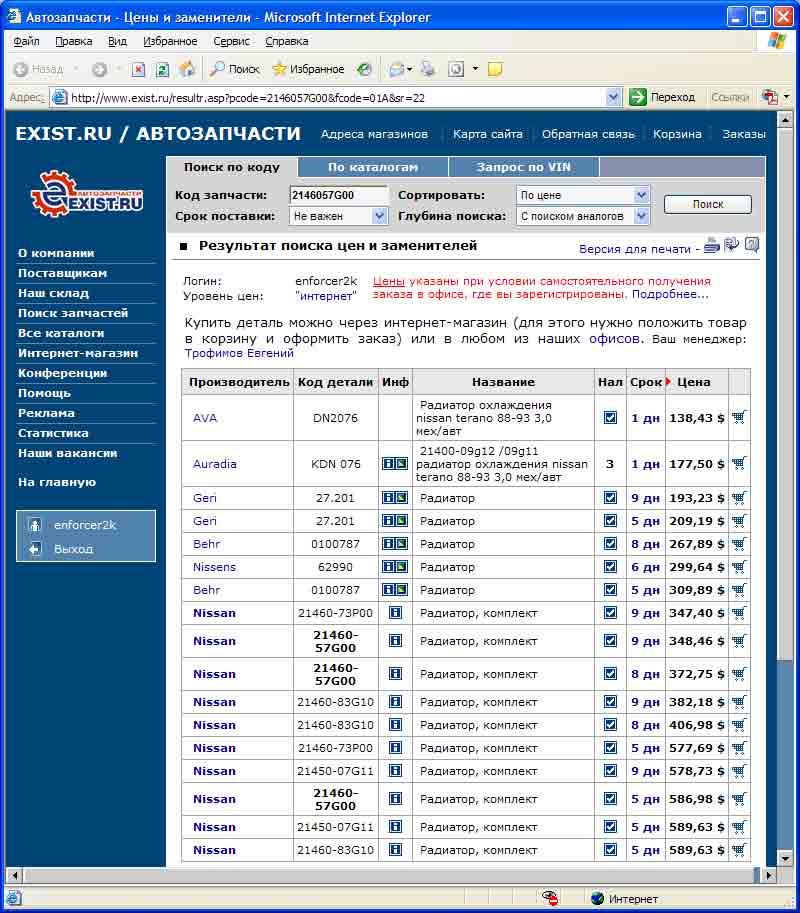Open the Интернет-магазин sidebar link
The width and height of the screenshot is (800, 913).
pos(78,353)
